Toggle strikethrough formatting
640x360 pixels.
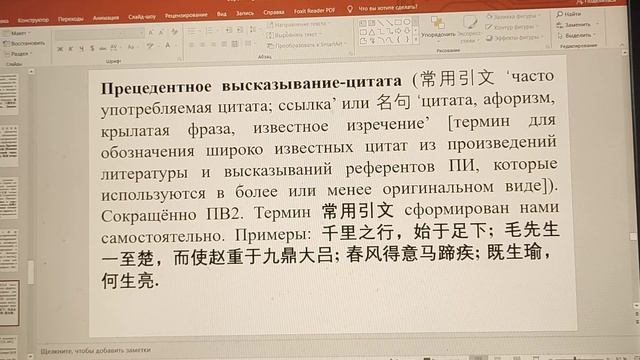tap(103, 48)
